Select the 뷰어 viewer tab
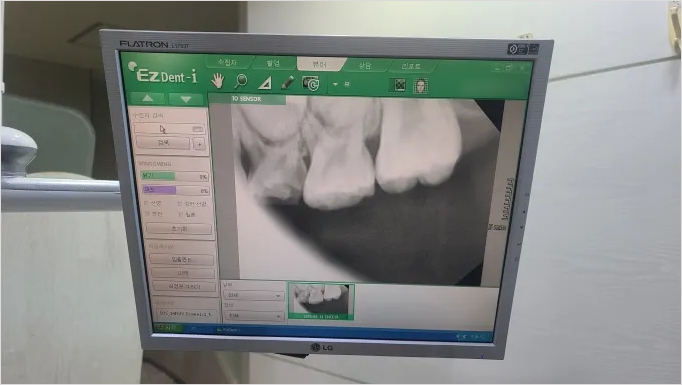682x385 pixels. tap(320, 64)
